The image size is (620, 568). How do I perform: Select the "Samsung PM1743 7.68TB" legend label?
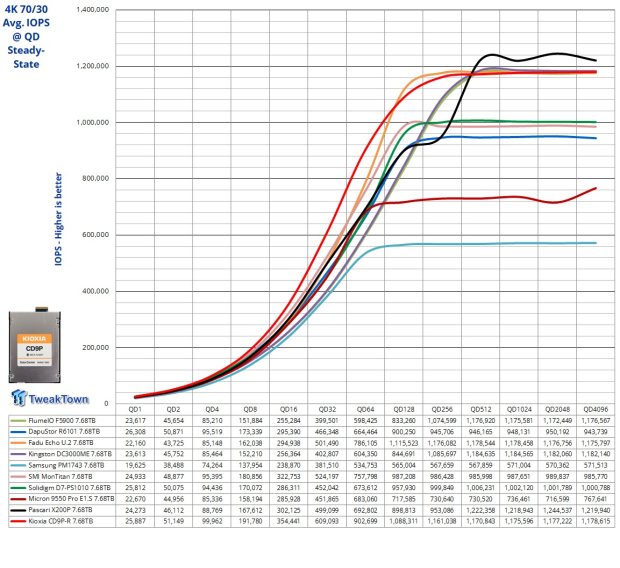[x=66, y=465]
